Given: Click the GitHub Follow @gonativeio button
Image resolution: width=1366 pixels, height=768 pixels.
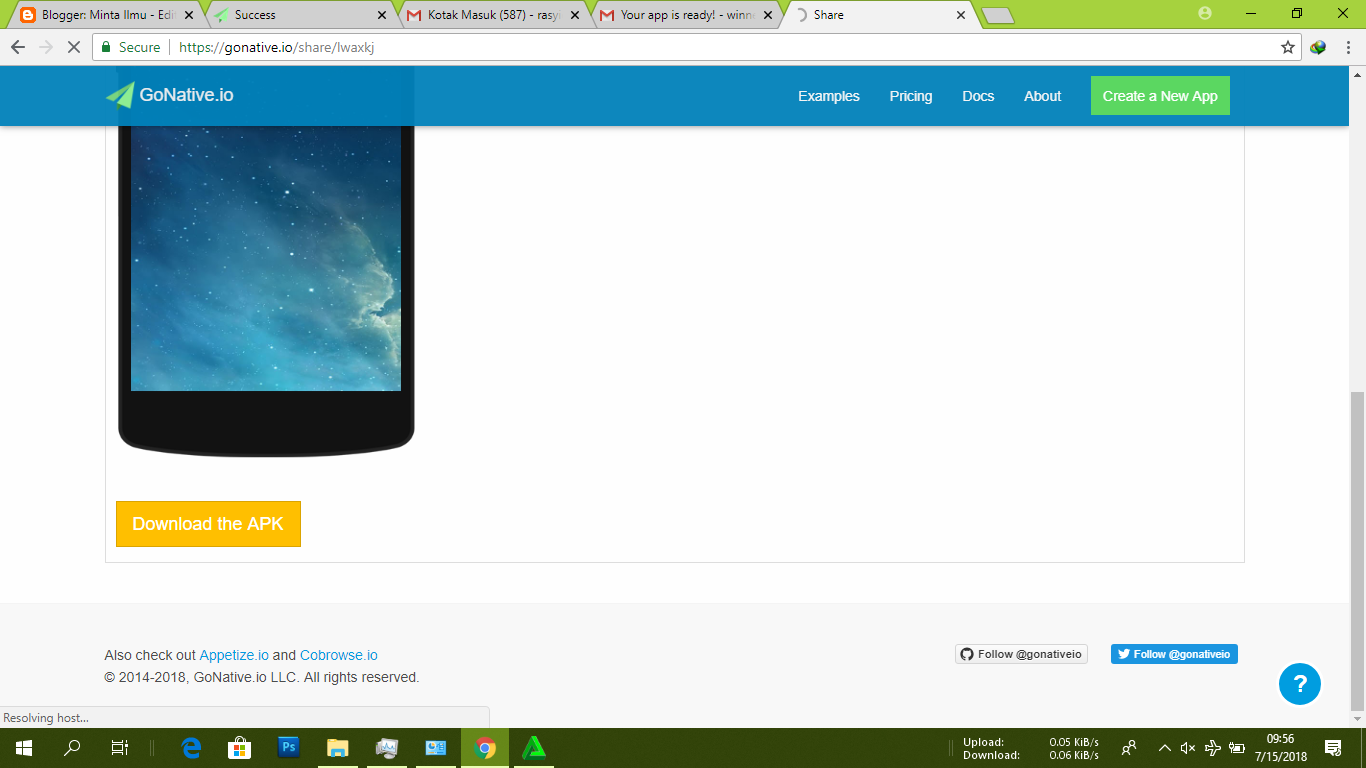Looking at the screenshot, I should point(1021,654).
